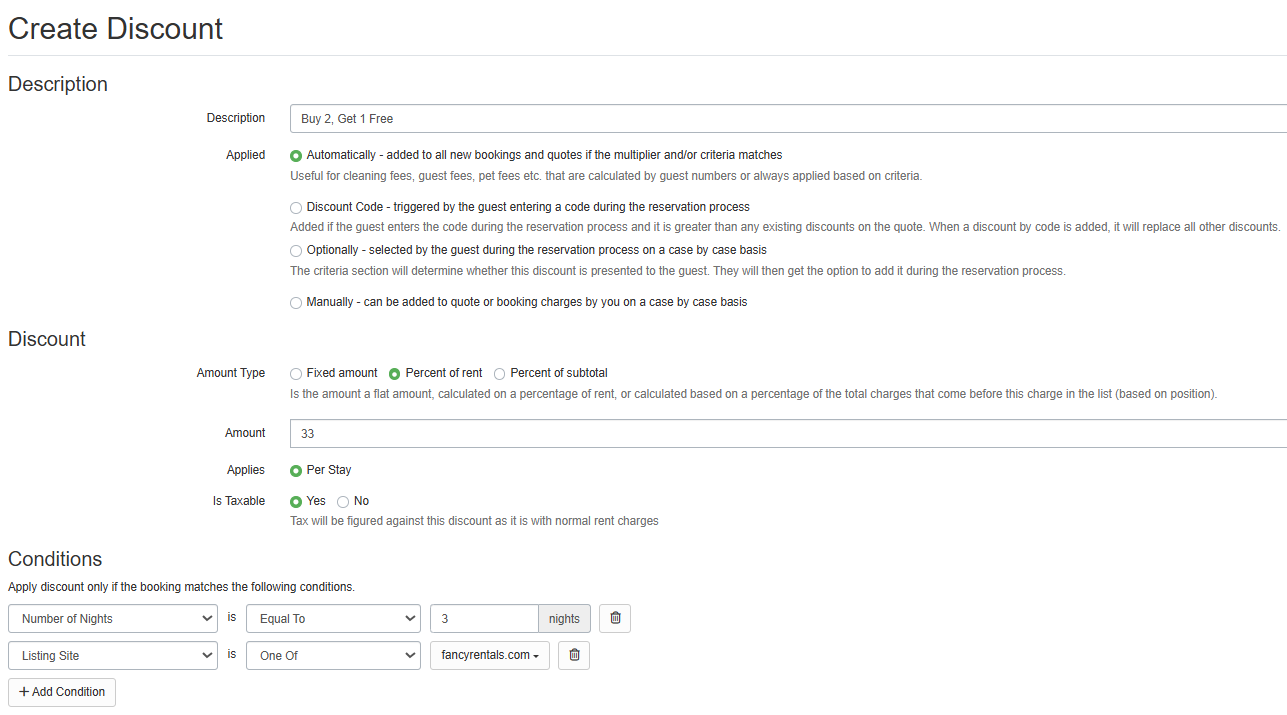The width and height of the screenshot is (1287, 715).
Task: Set Is Taxable to Yes
Action: 296,502
